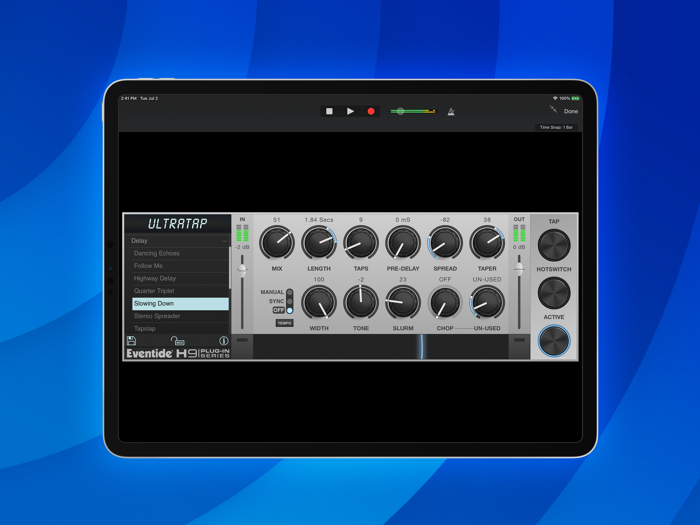The image size is (700, 525).
Task: Click the WIDTH knob
Action: [319, 302]
